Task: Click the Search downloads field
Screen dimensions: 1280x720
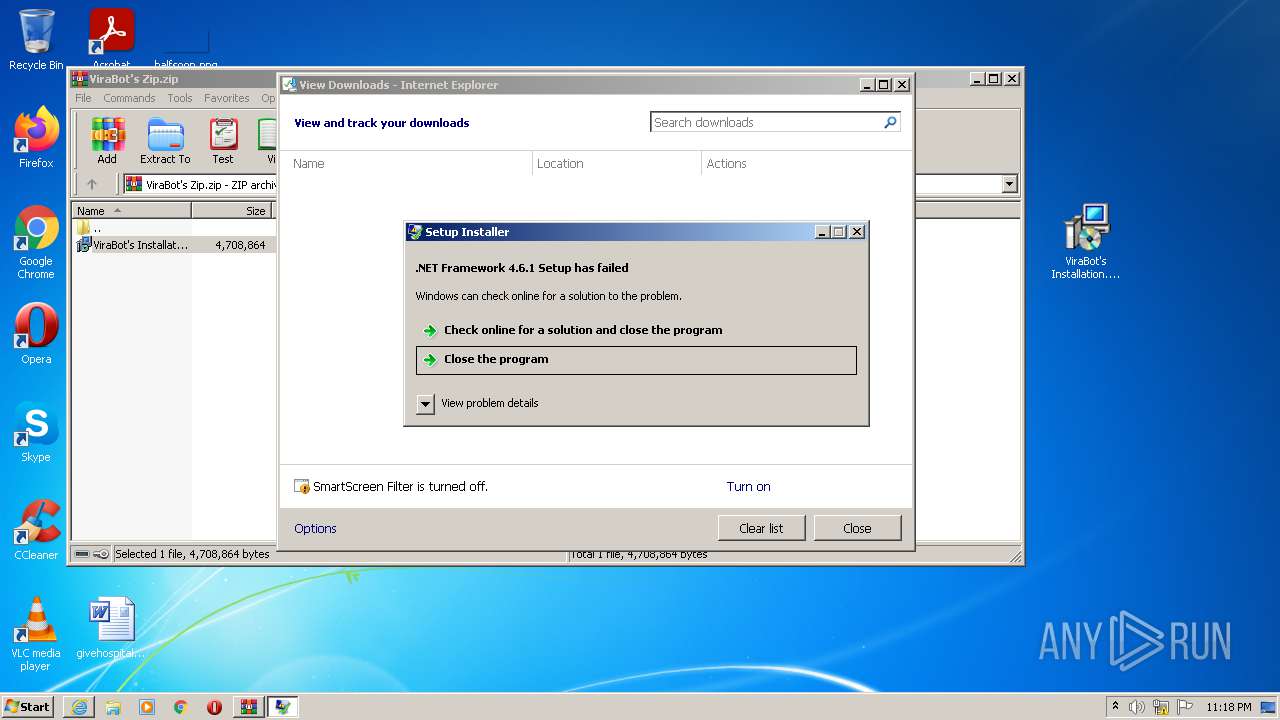Action: coord(765,122)
